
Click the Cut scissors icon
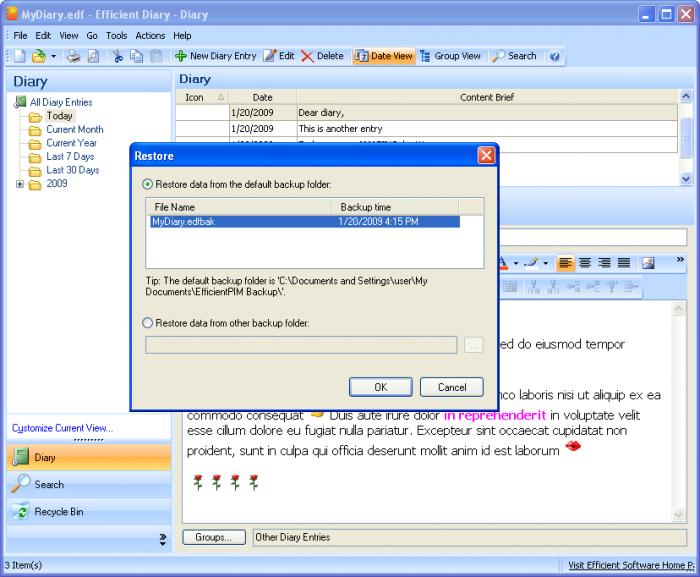118,56
